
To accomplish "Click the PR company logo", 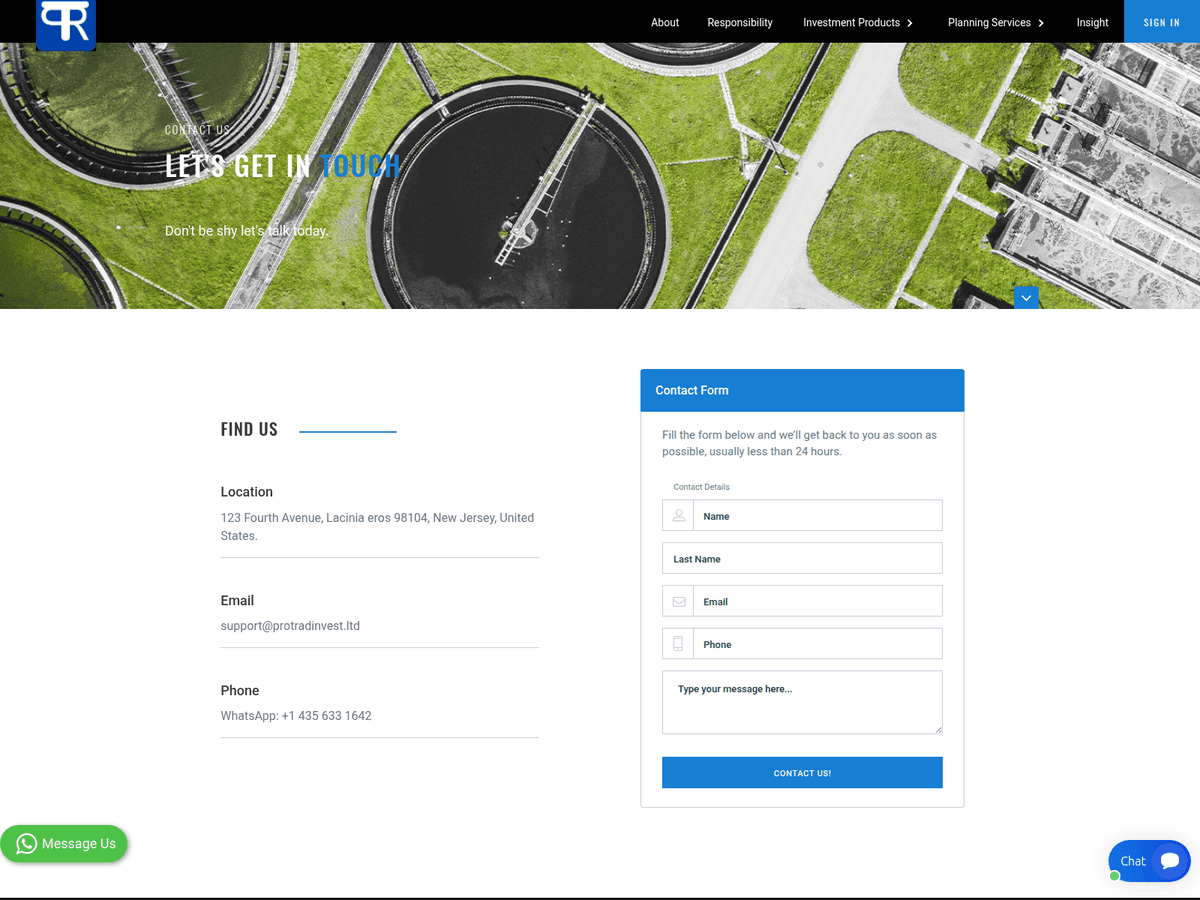I will [x=66, y=23].
